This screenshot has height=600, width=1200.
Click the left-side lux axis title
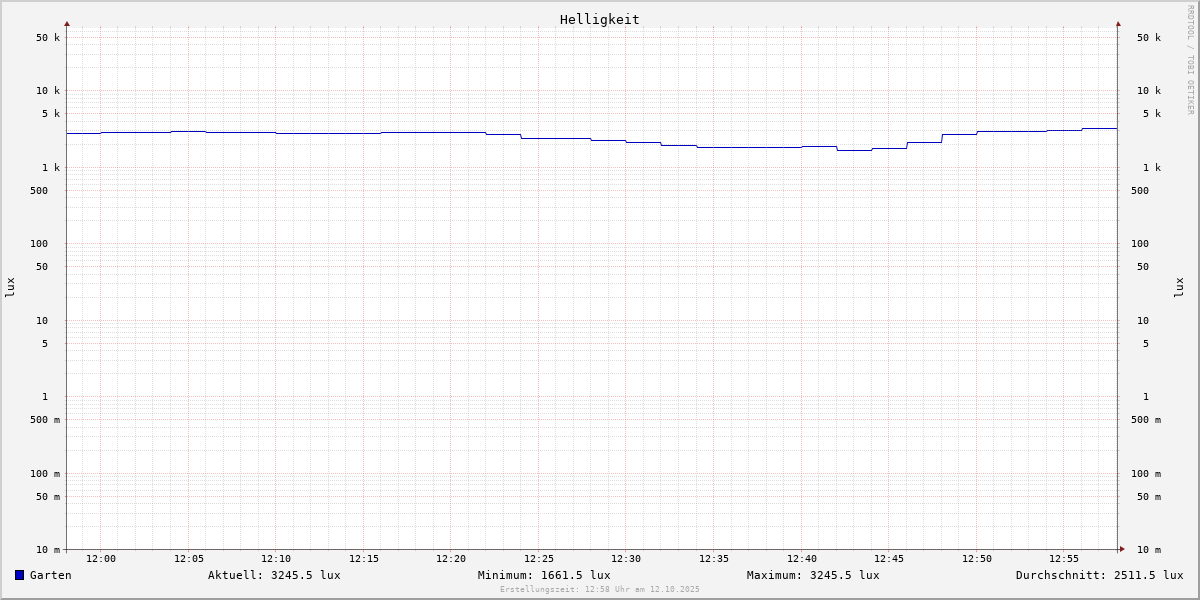10,287
